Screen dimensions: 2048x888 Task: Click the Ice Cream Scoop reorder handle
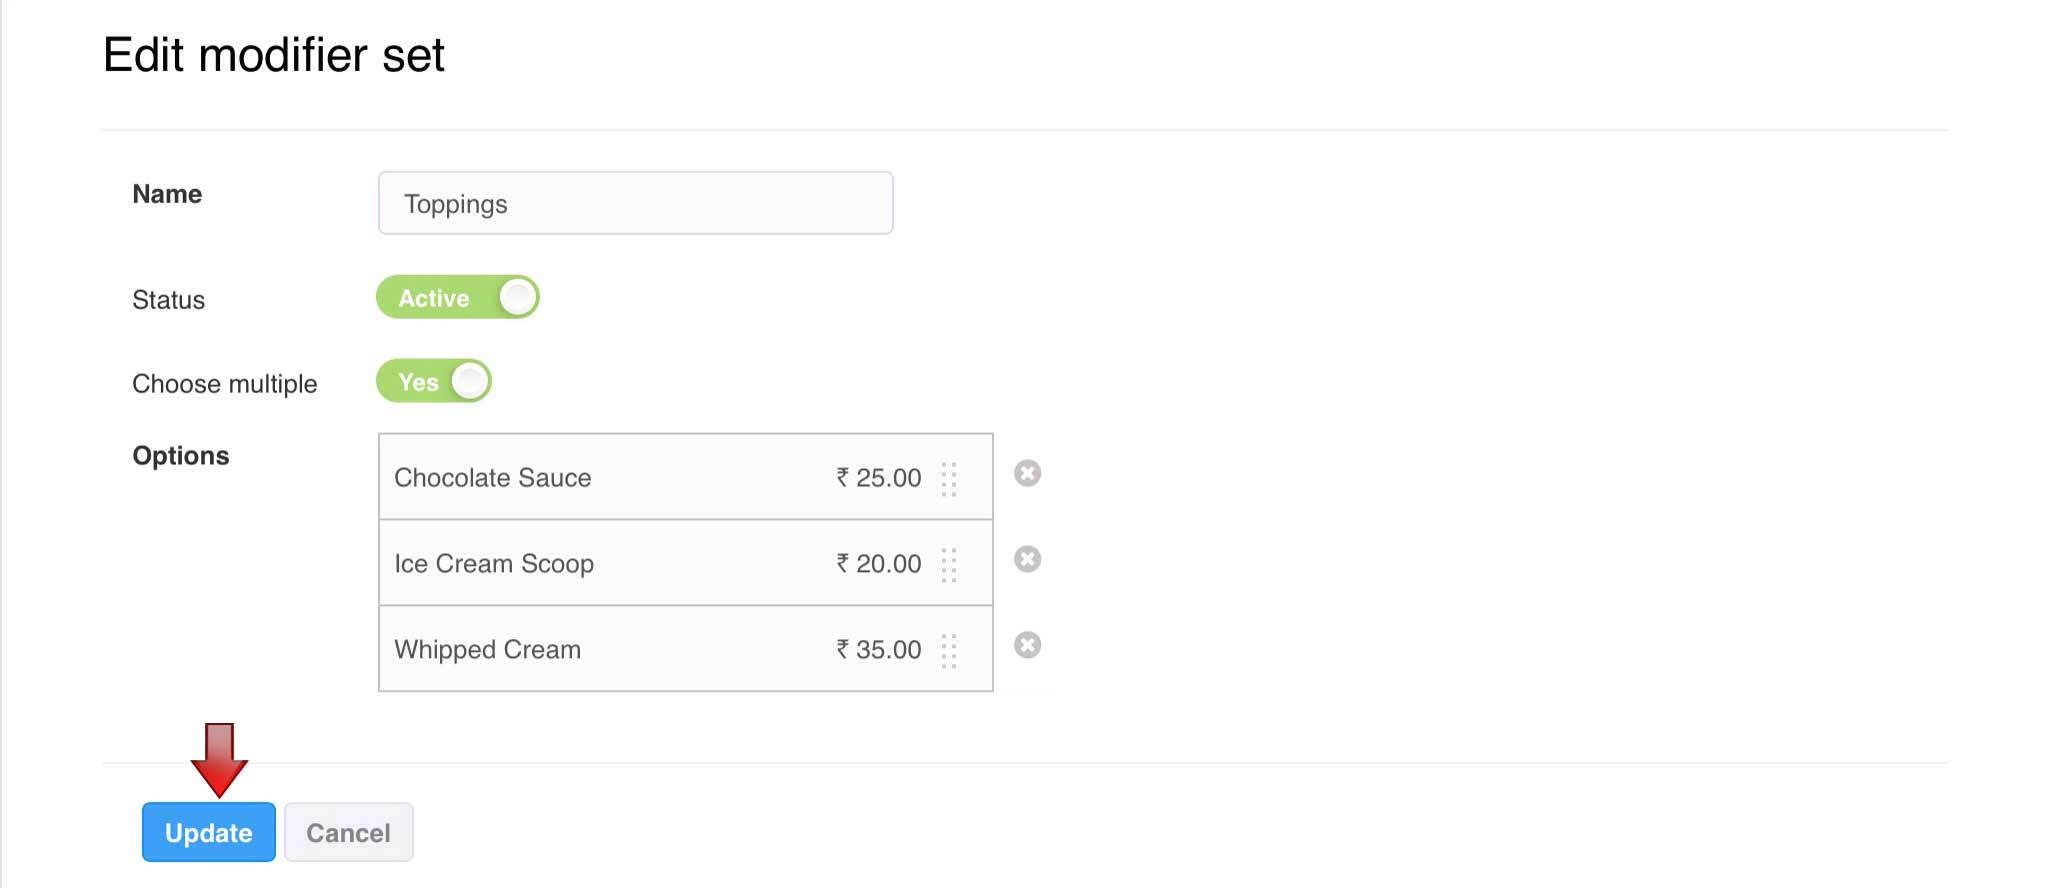[x=949, y=565]
